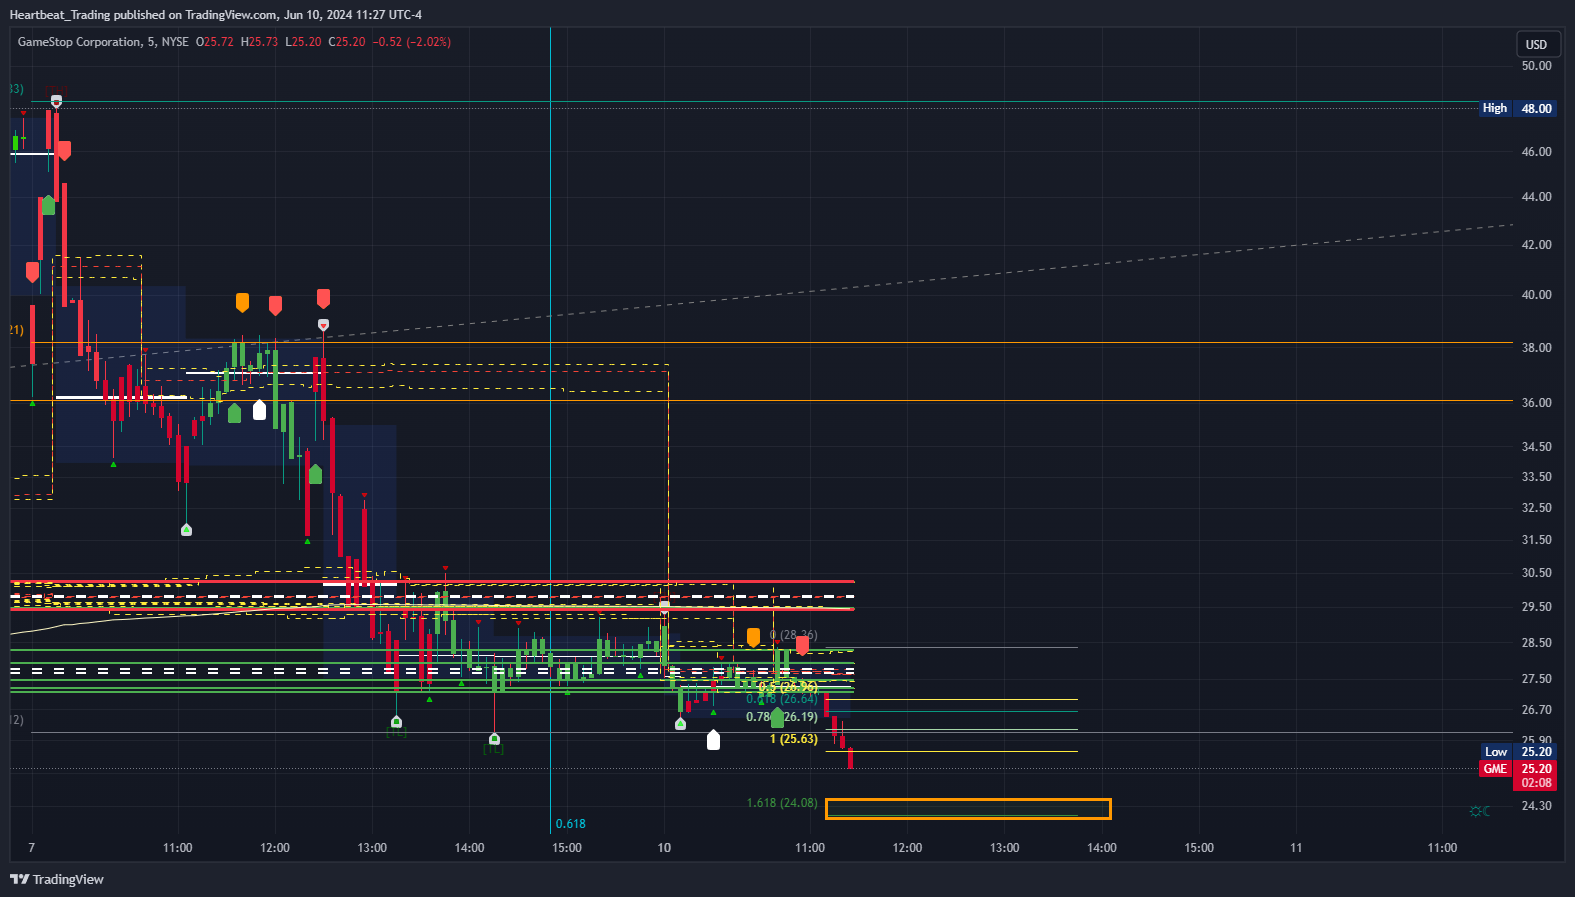Click the green arrow marker covering the 0.786 label
Image resolution: width=1575 pixels, height=897 pixels.
pyautogui.click(x=777, y=717)
